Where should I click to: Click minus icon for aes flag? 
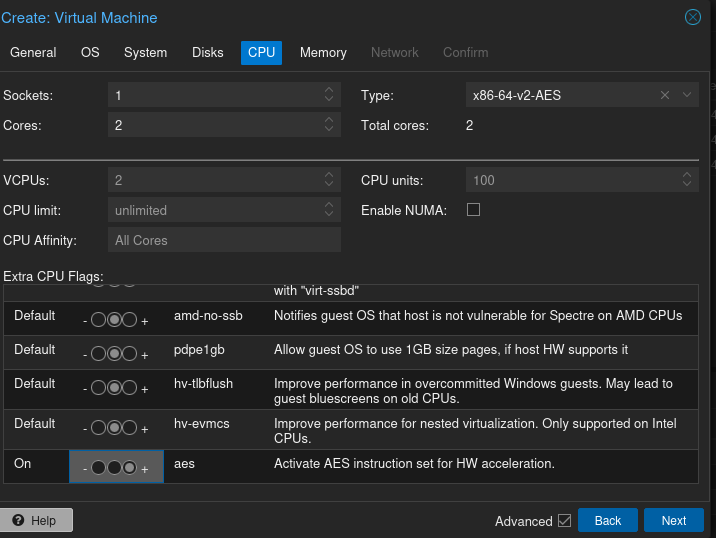(x=85, y=469)
